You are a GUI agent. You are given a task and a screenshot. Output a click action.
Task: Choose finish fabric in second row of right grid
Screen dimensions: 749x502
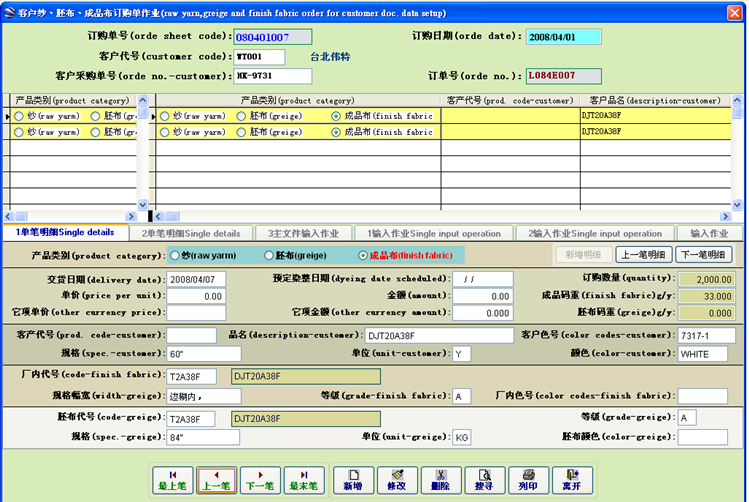336,132
